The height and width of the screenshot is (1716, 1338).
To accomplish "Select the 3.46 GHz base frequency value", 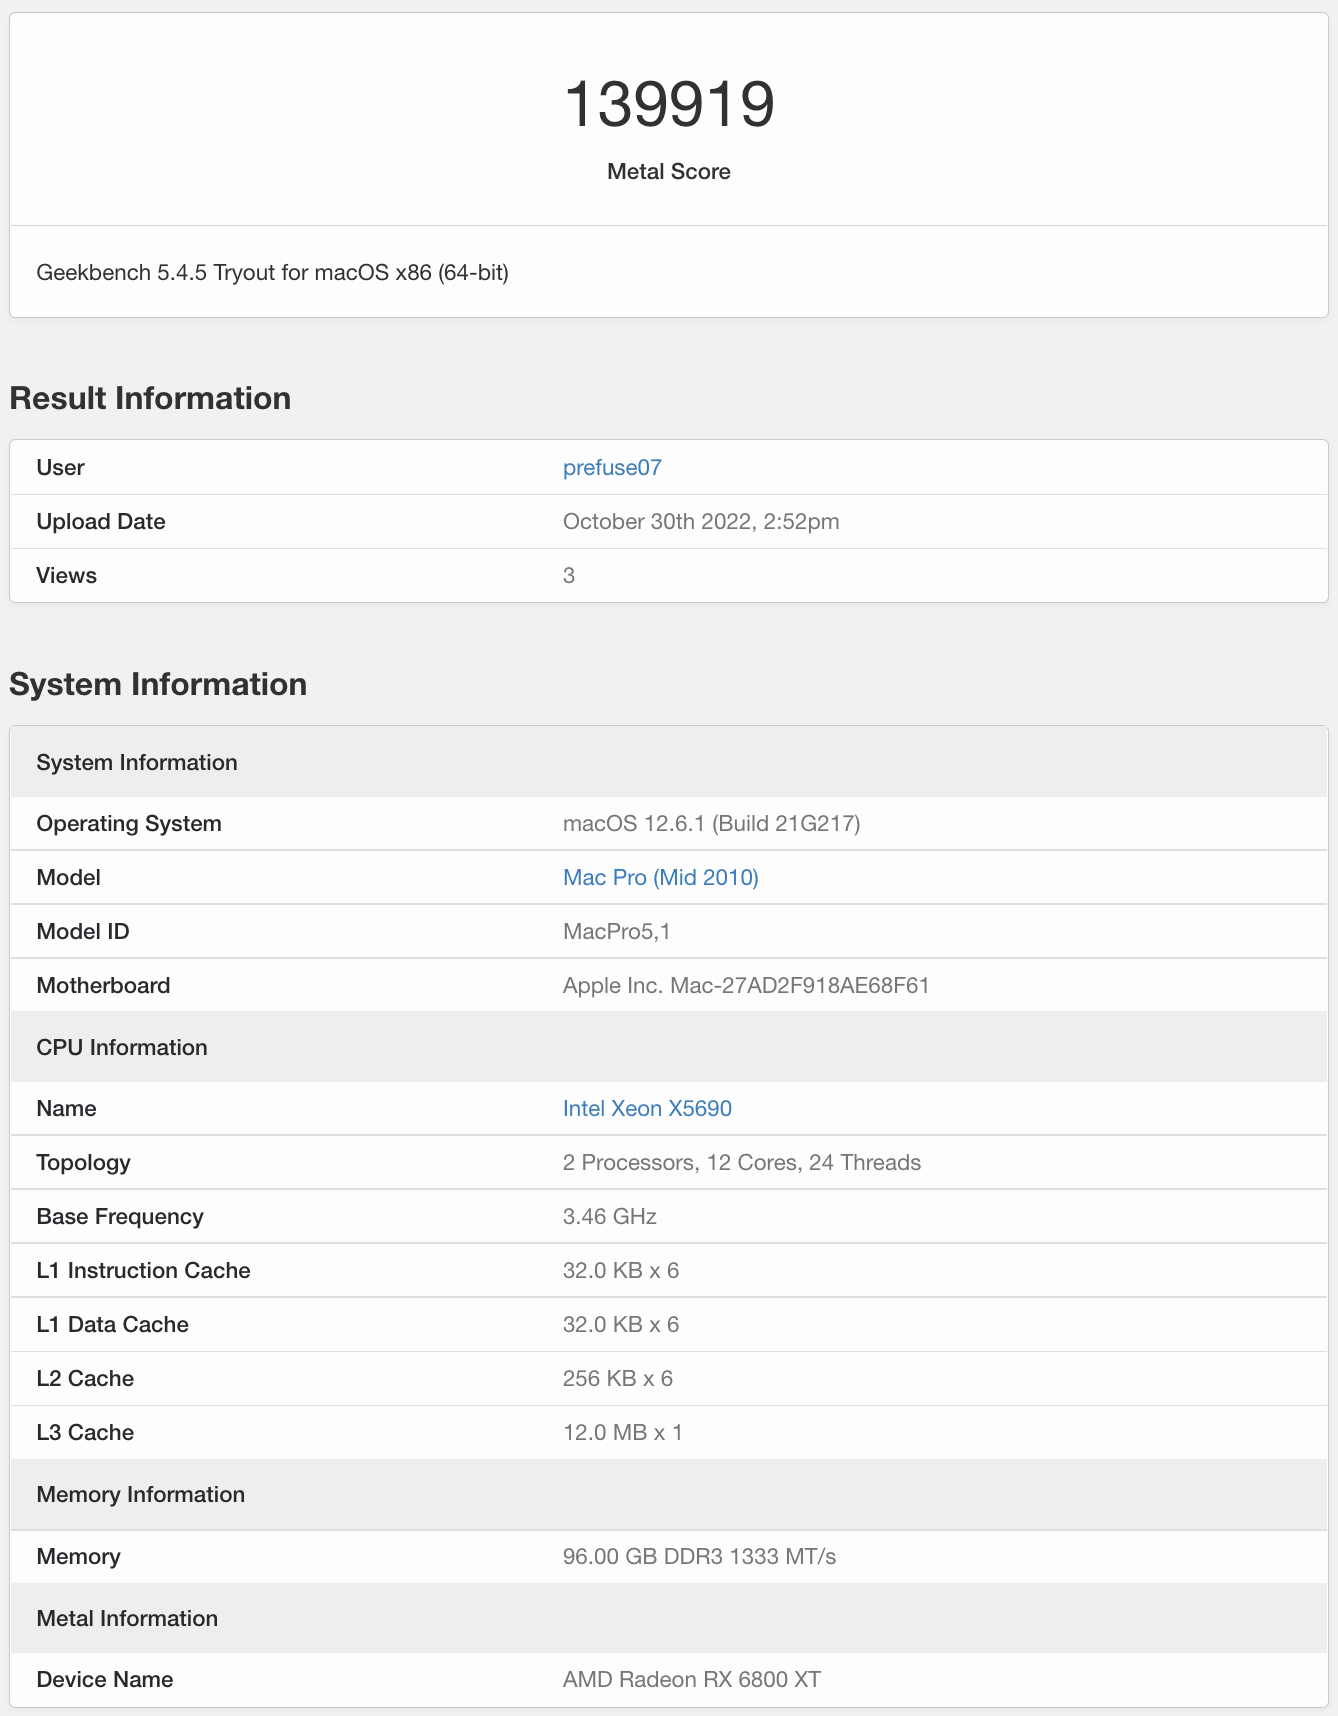I will [x=610, y=1216].
